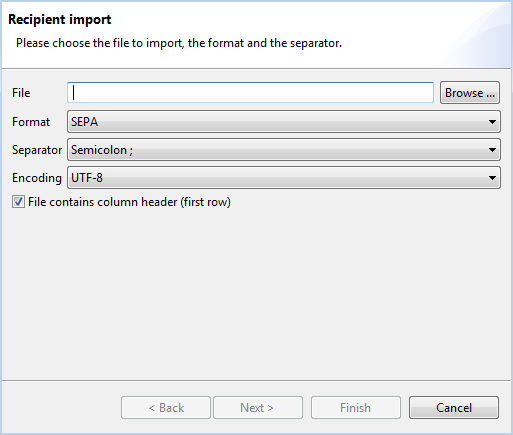The height and width of the screenshot is (435, 513).
Task: Click into the File path text field
Action: tap(250, 93)
